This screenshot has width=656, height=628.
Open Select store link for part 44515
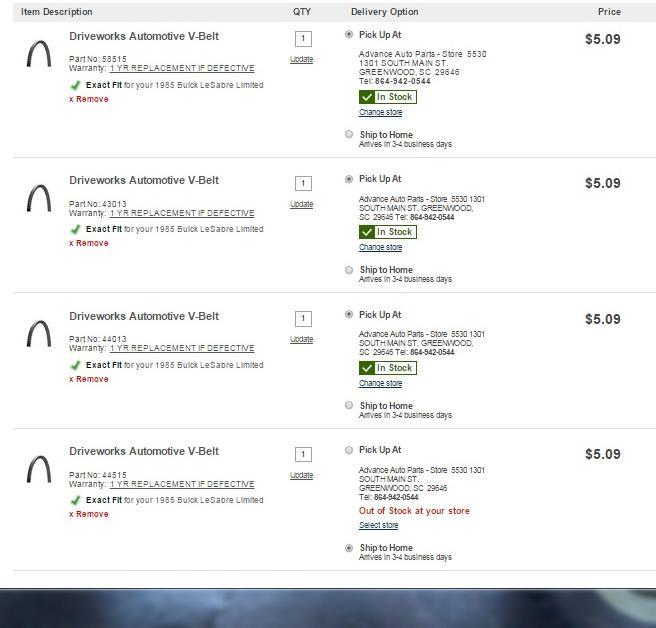point(378,525)
